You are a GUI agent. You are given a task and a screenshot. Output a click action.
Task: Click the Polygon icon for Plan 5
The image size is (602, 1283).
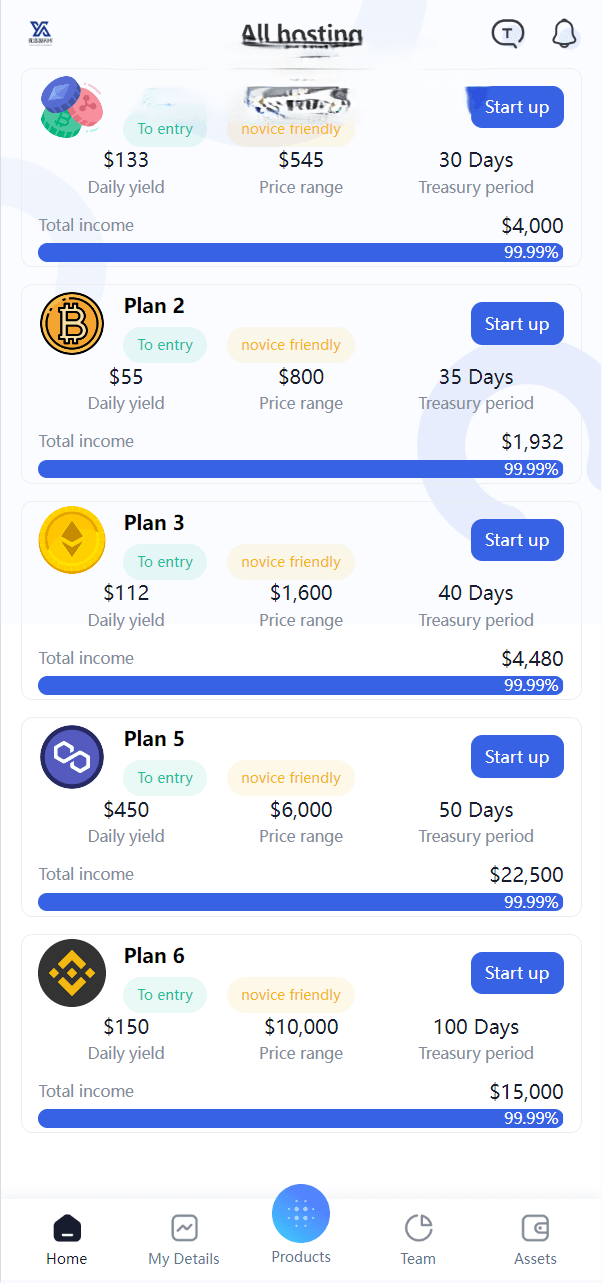(72, 757)
